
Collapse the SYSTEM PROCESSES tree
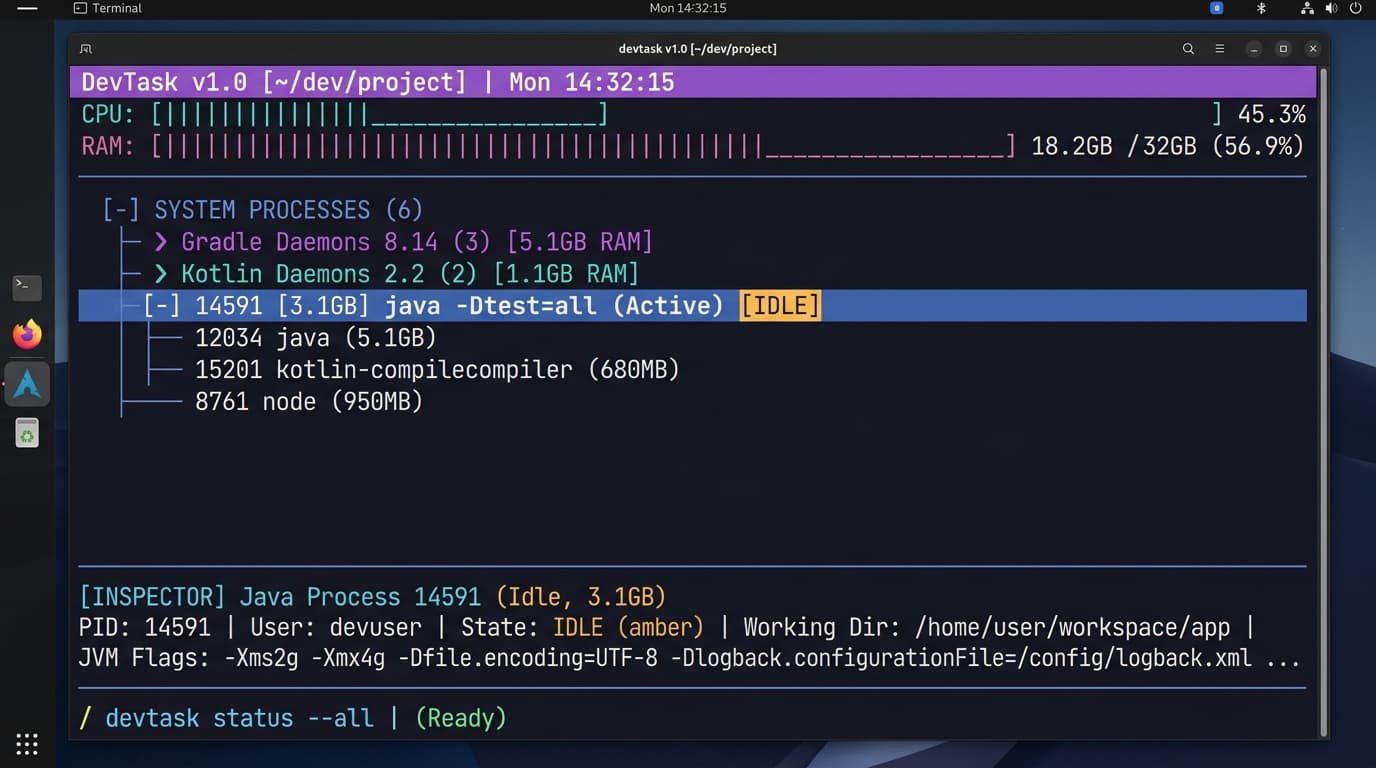(121, 210)
